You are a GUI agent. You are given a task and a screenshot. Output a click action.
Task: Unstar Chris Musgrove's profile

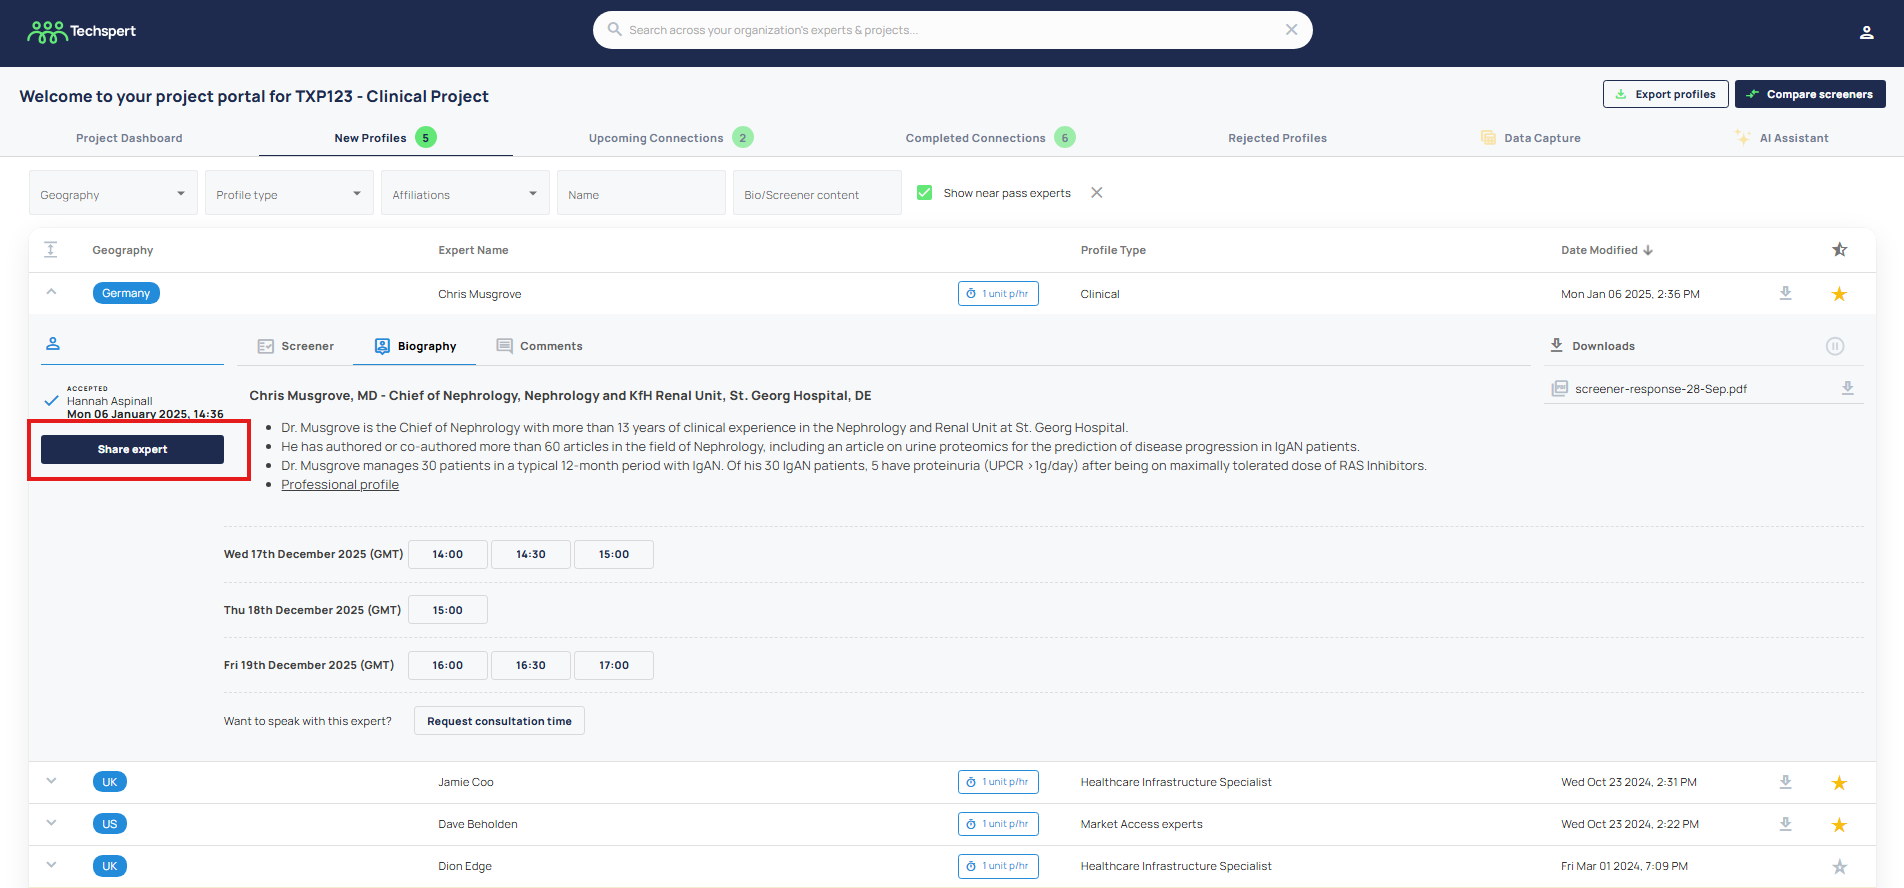1839,294
